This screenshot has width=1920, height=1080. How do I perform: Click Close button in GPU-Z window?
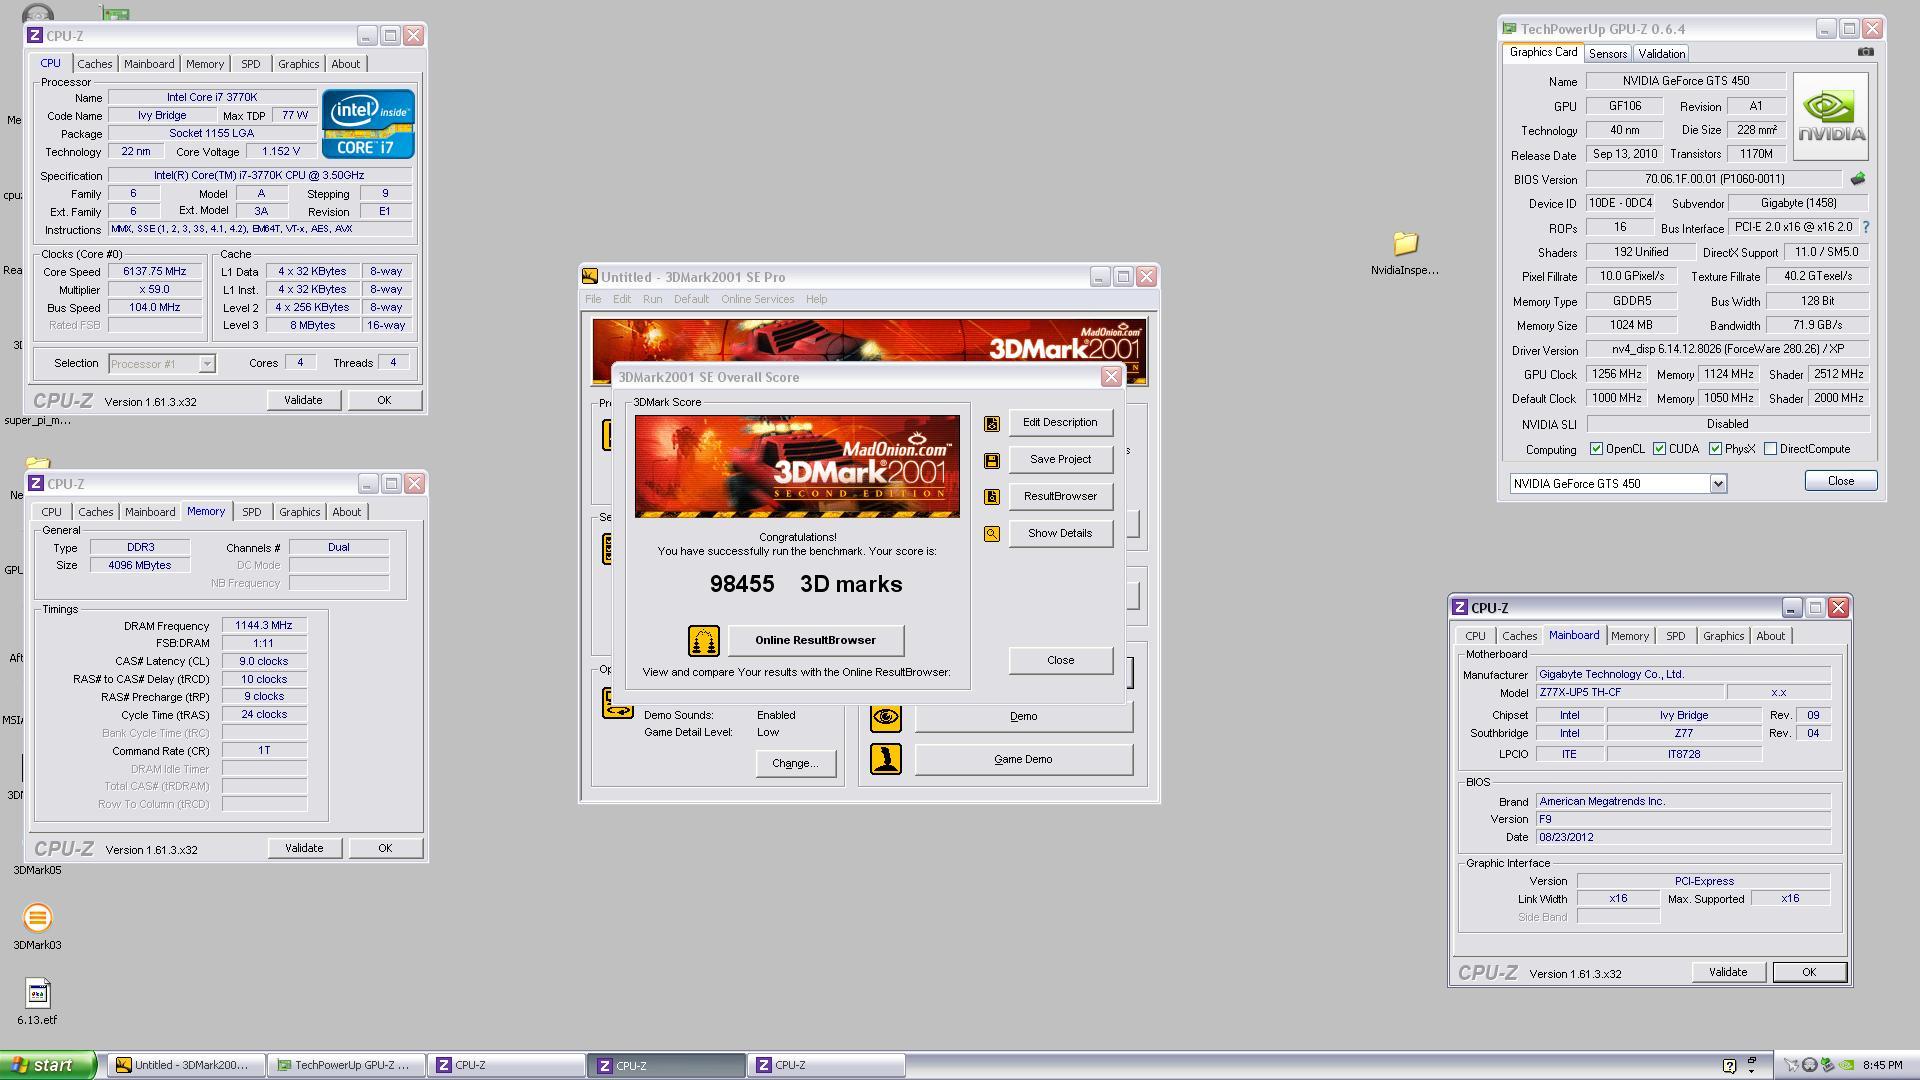click(x=1841, y=481)
